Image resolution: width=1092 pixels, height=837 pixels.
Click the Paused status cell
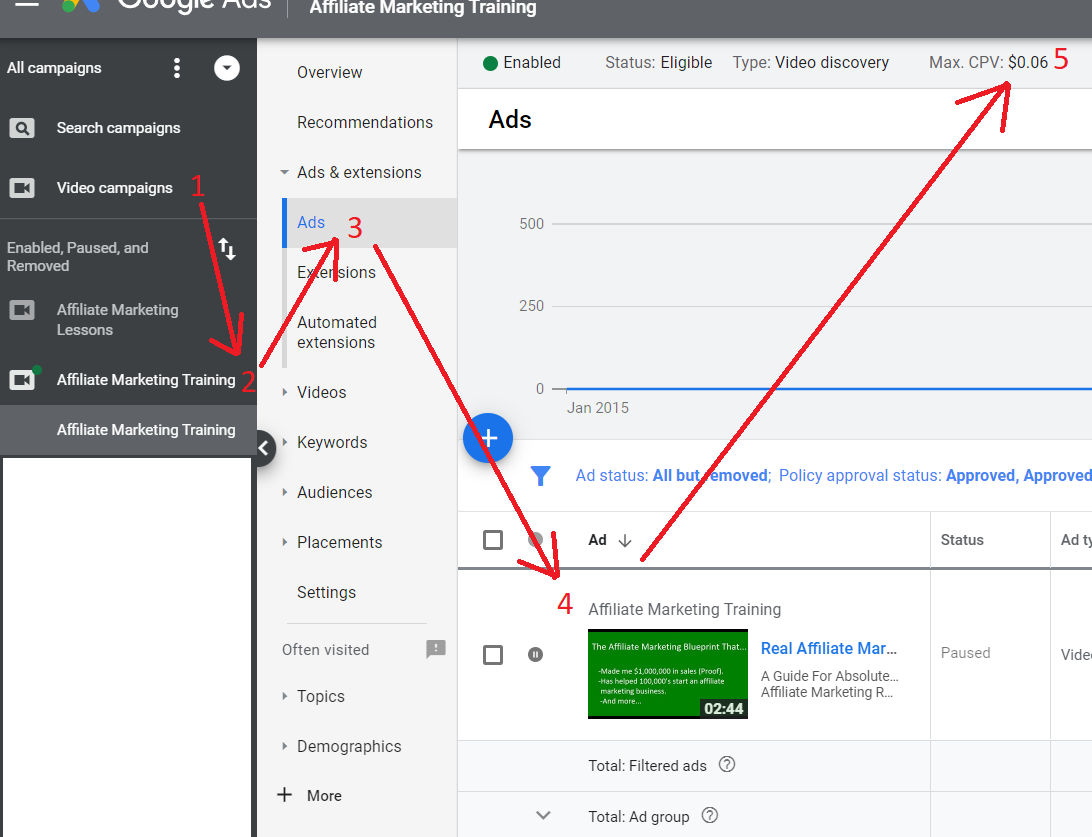965,653
